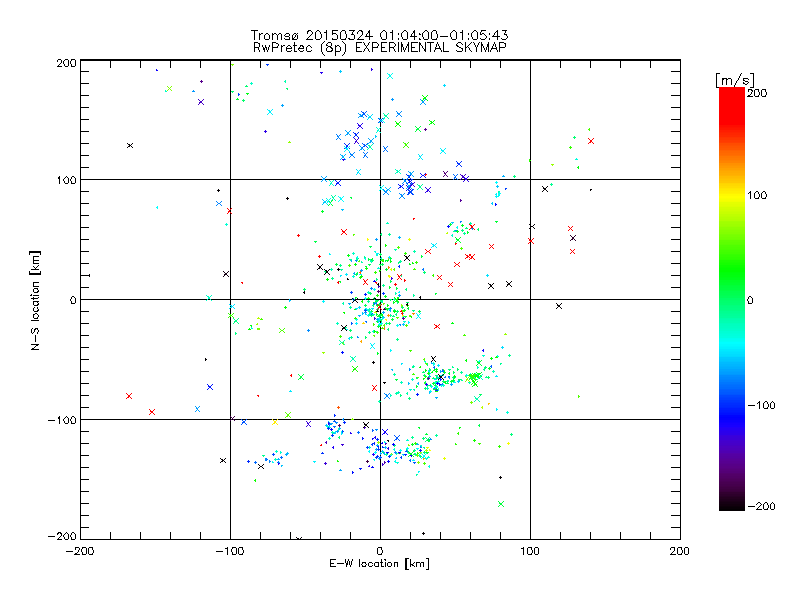Click the red X marker nearest the plot's upper-right corner

591,141
